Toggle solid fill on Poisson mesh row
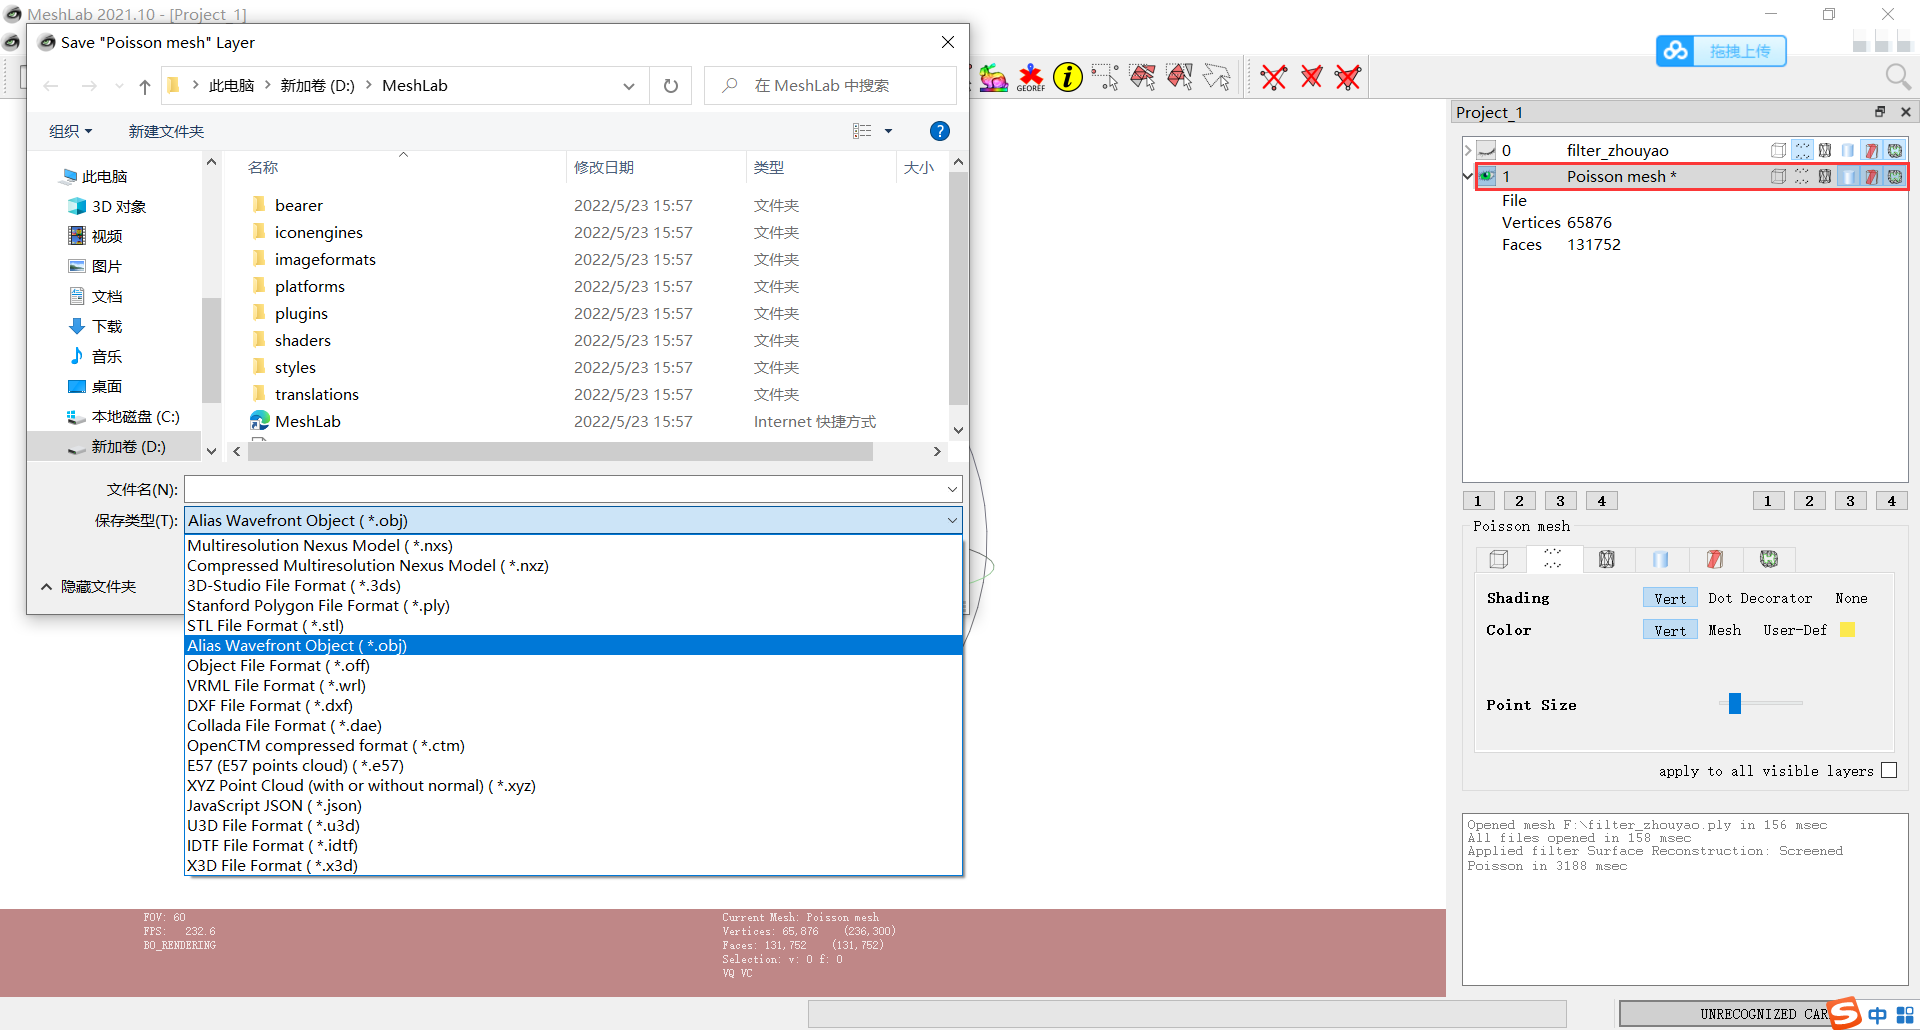 (1848, 177)
